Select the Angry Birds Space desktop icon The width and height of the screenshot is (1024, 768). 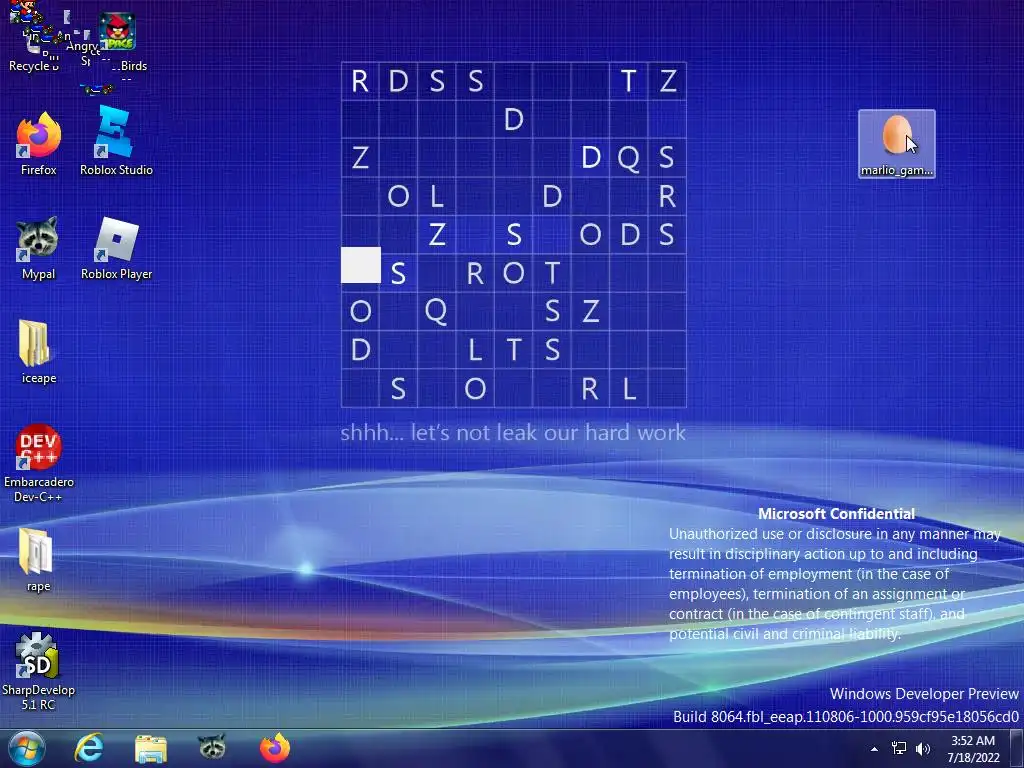tap(118, 42)
